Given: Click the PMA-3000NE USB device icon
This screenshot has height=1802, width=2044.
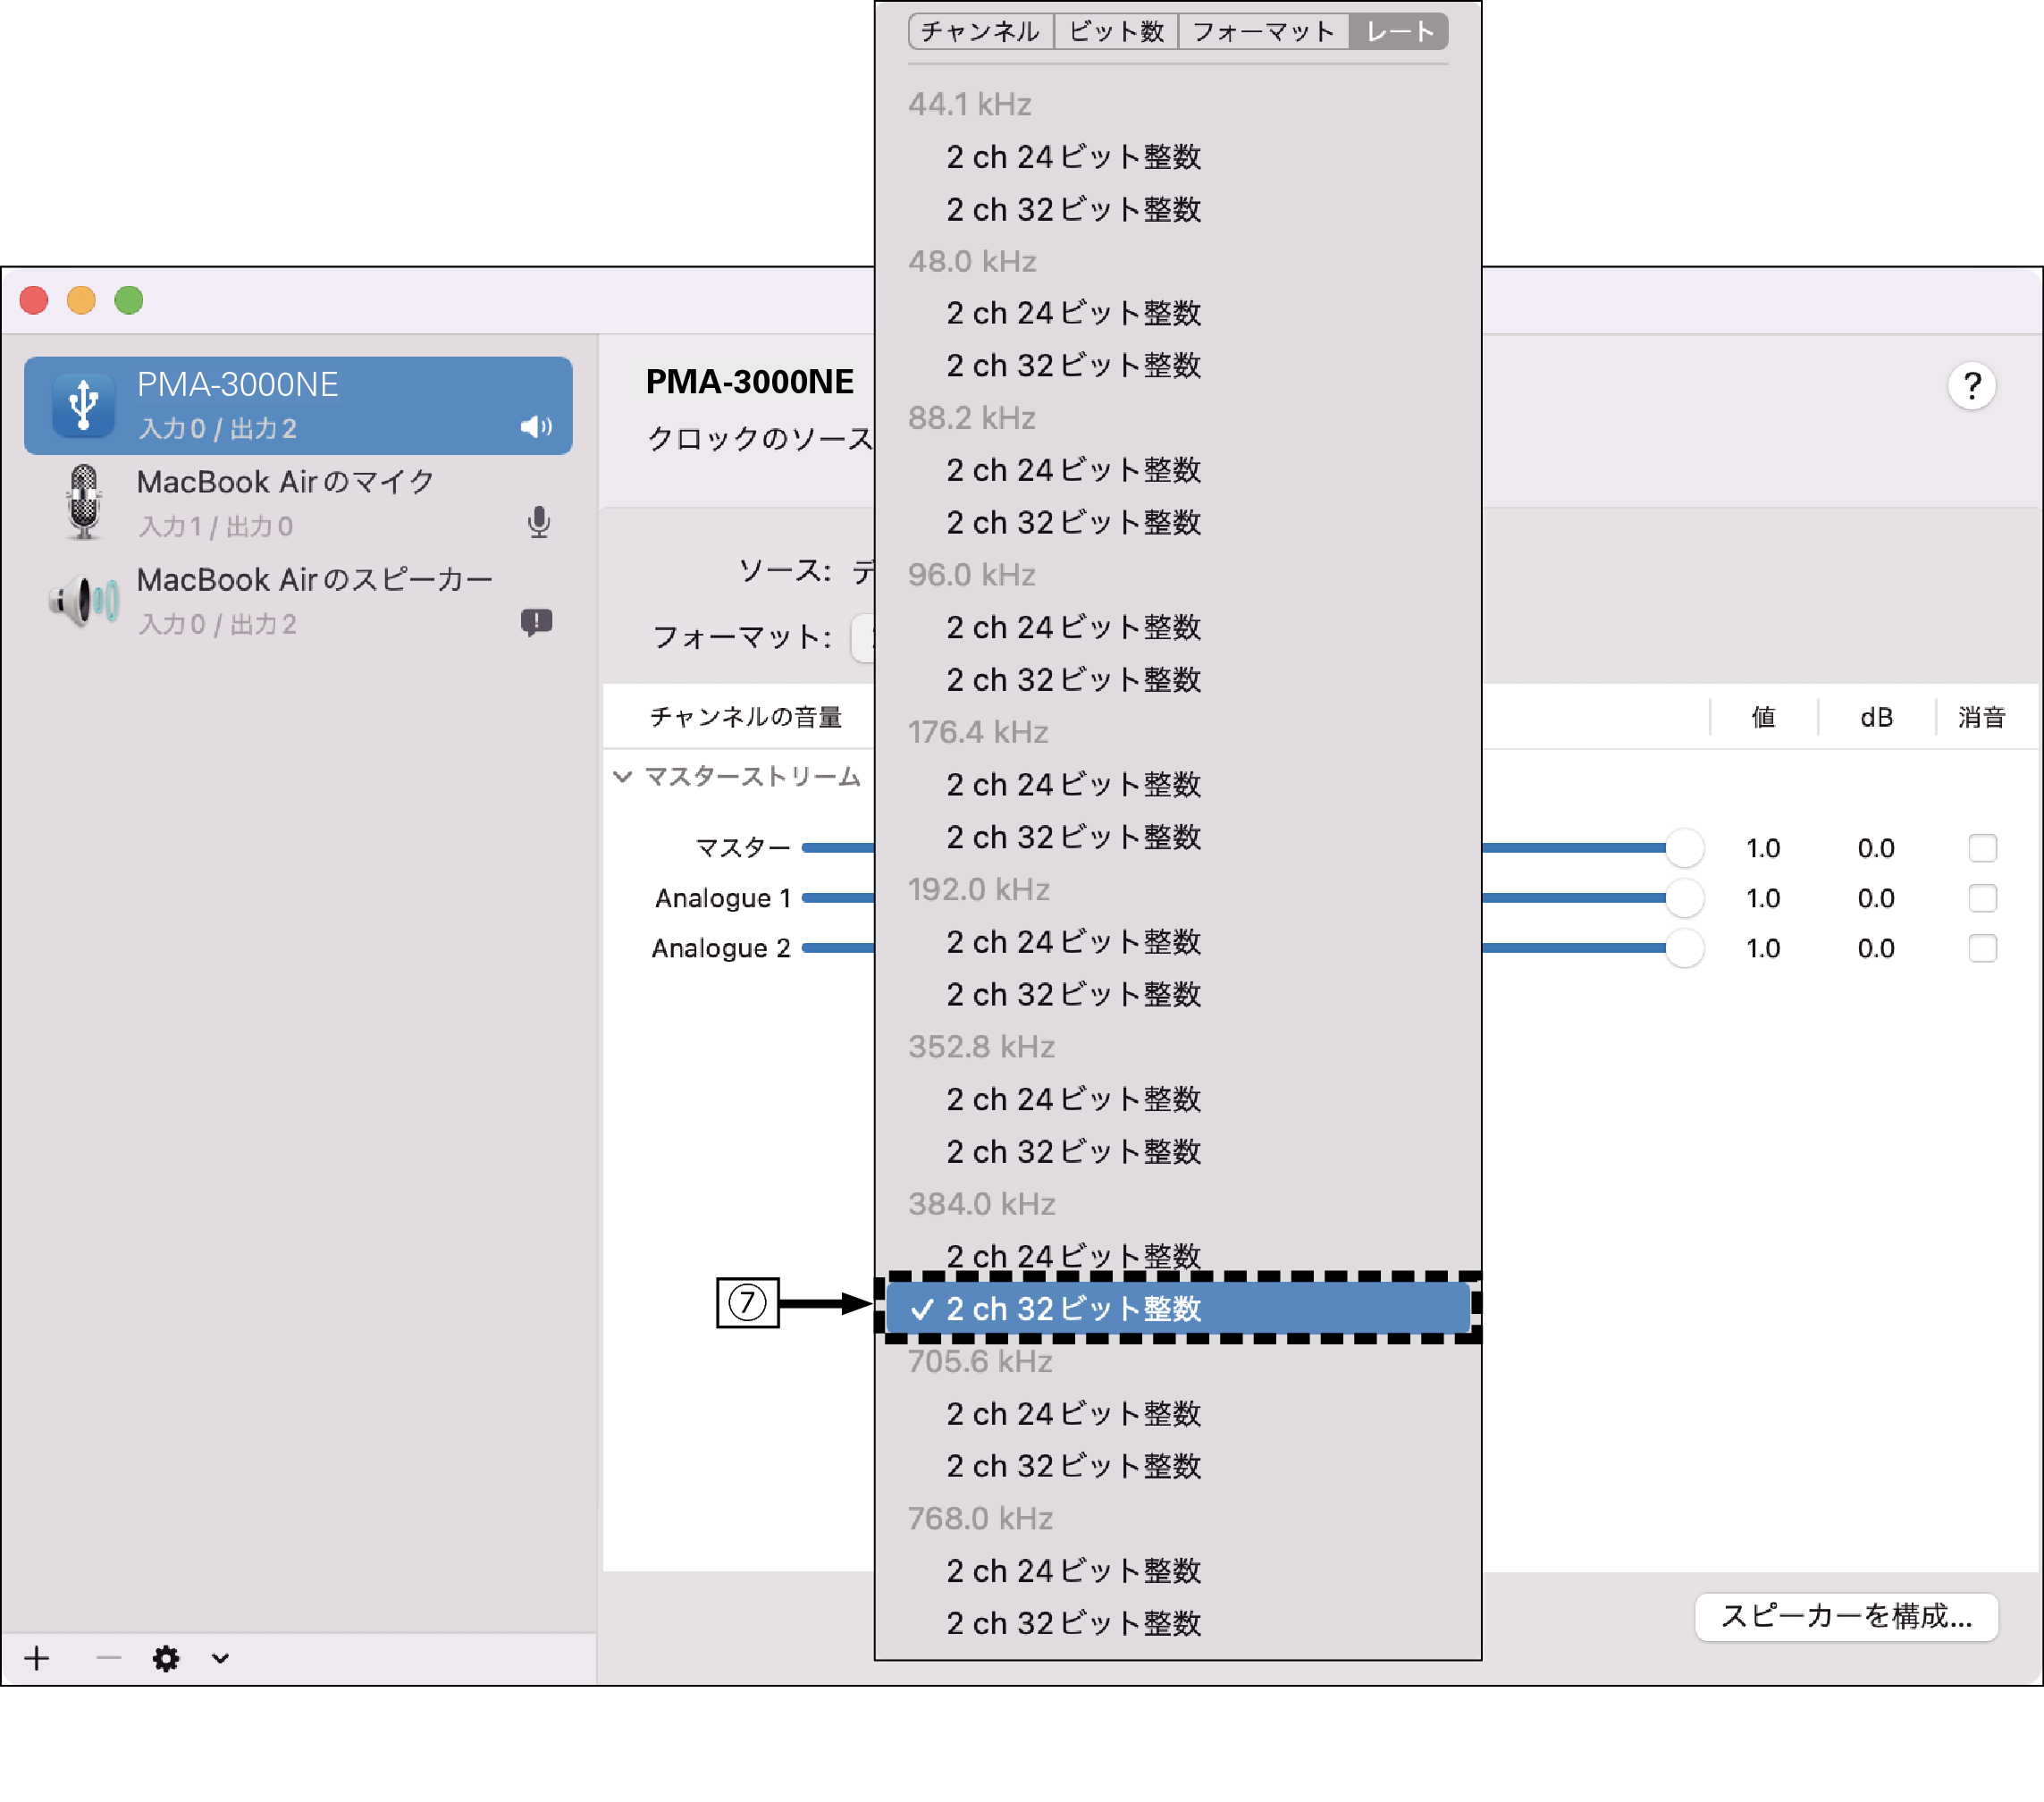Looking at the screenshot, I should pos(84,406).
